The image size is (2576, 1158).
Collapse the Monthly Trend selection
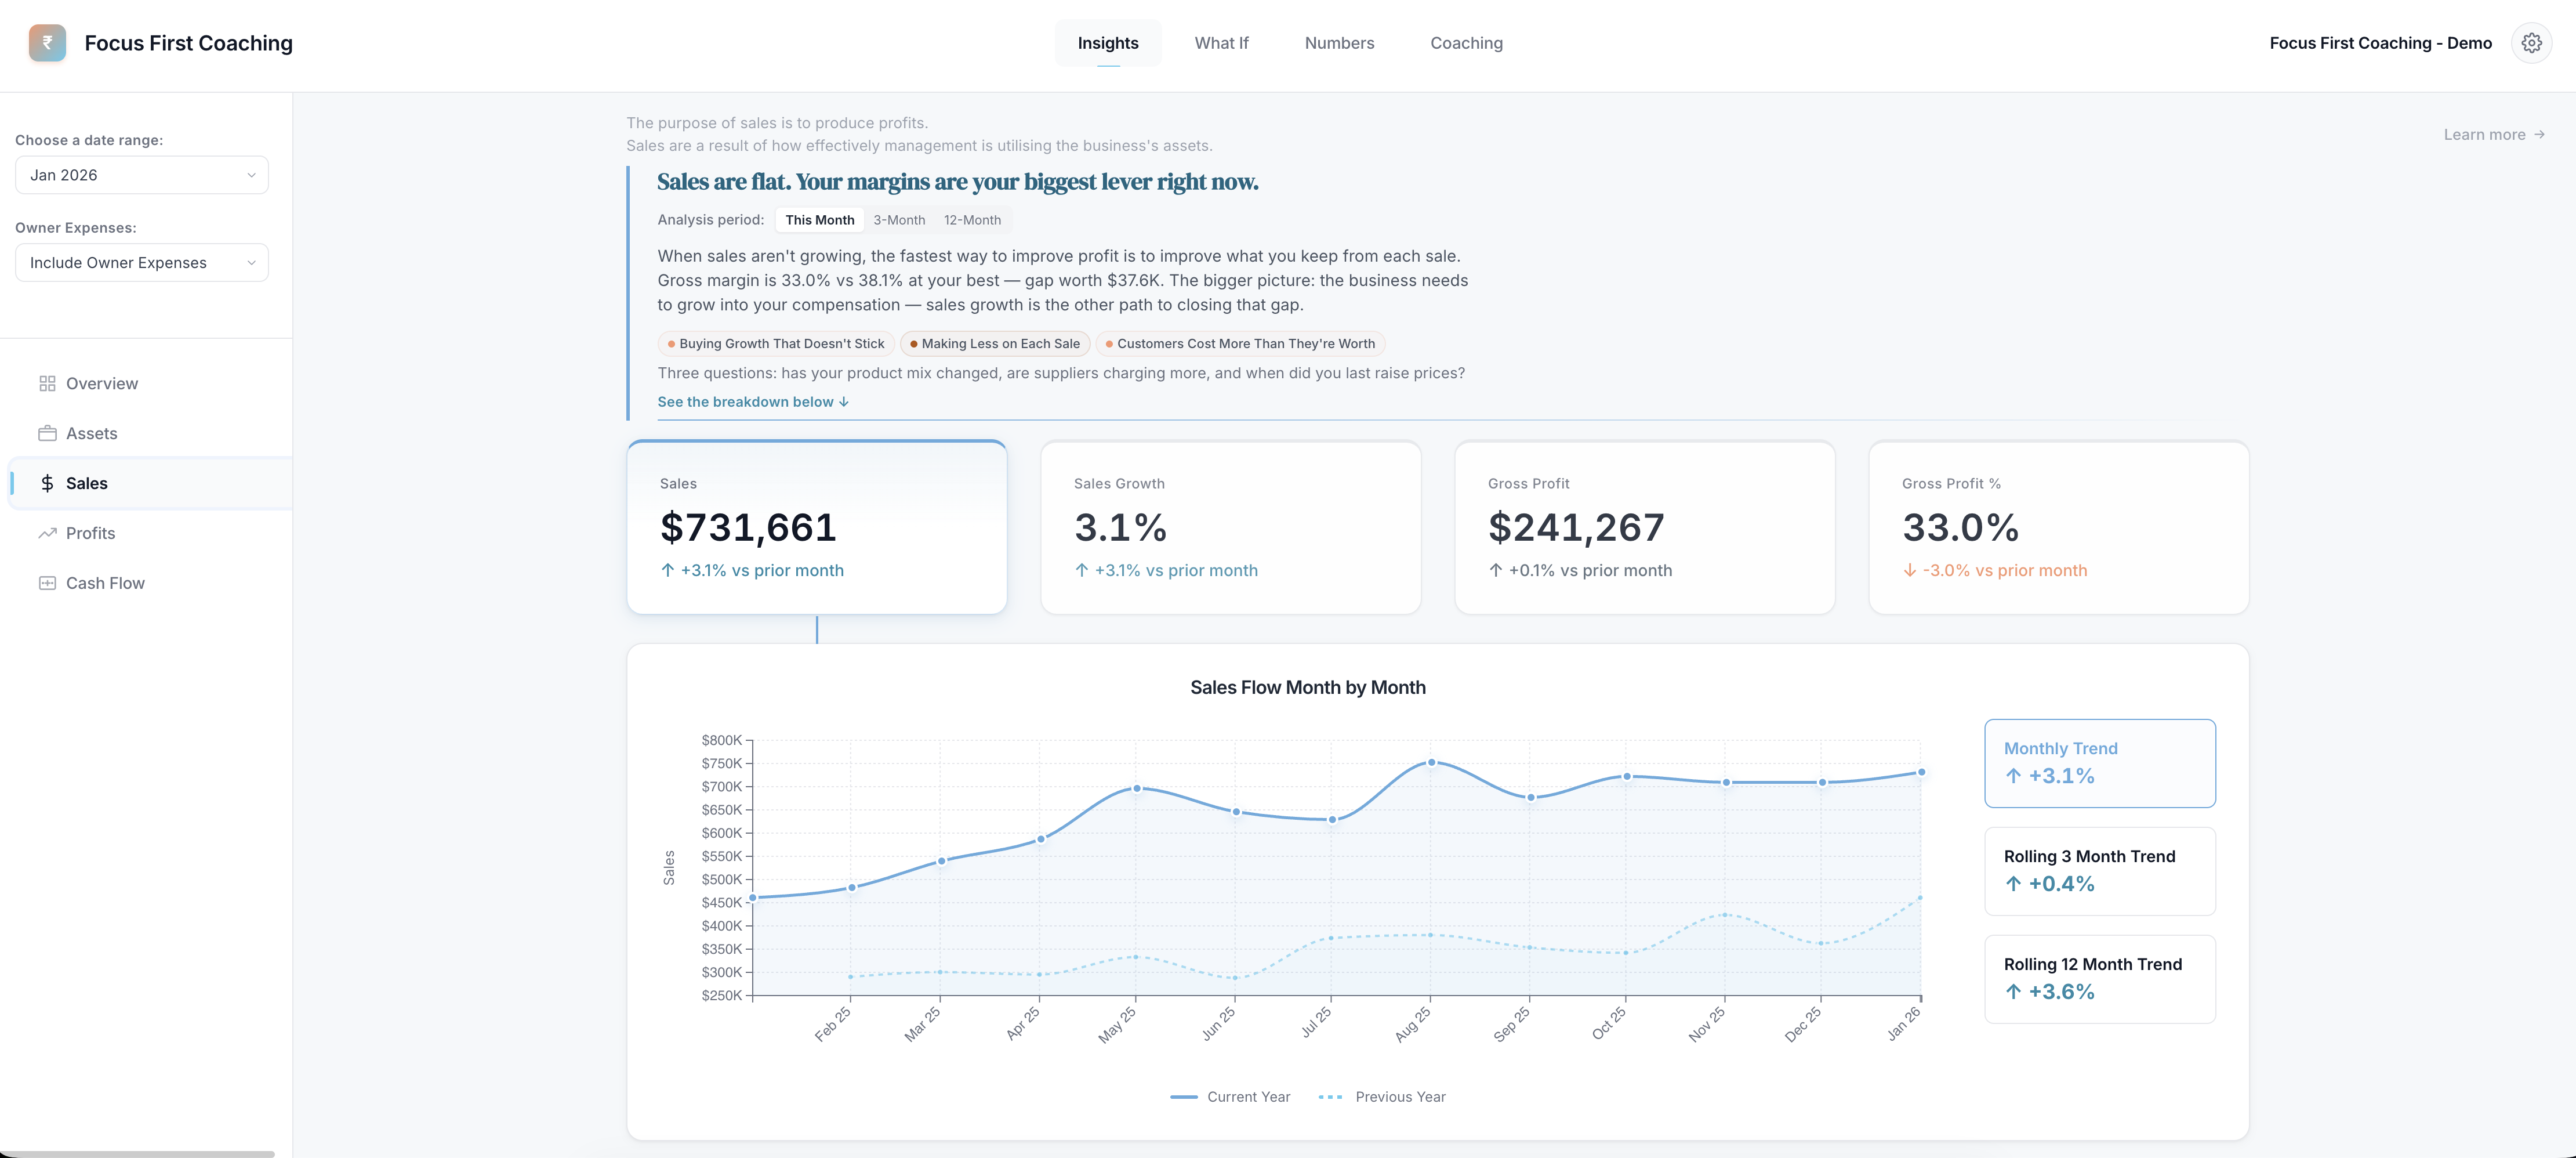click(2099, 762)
